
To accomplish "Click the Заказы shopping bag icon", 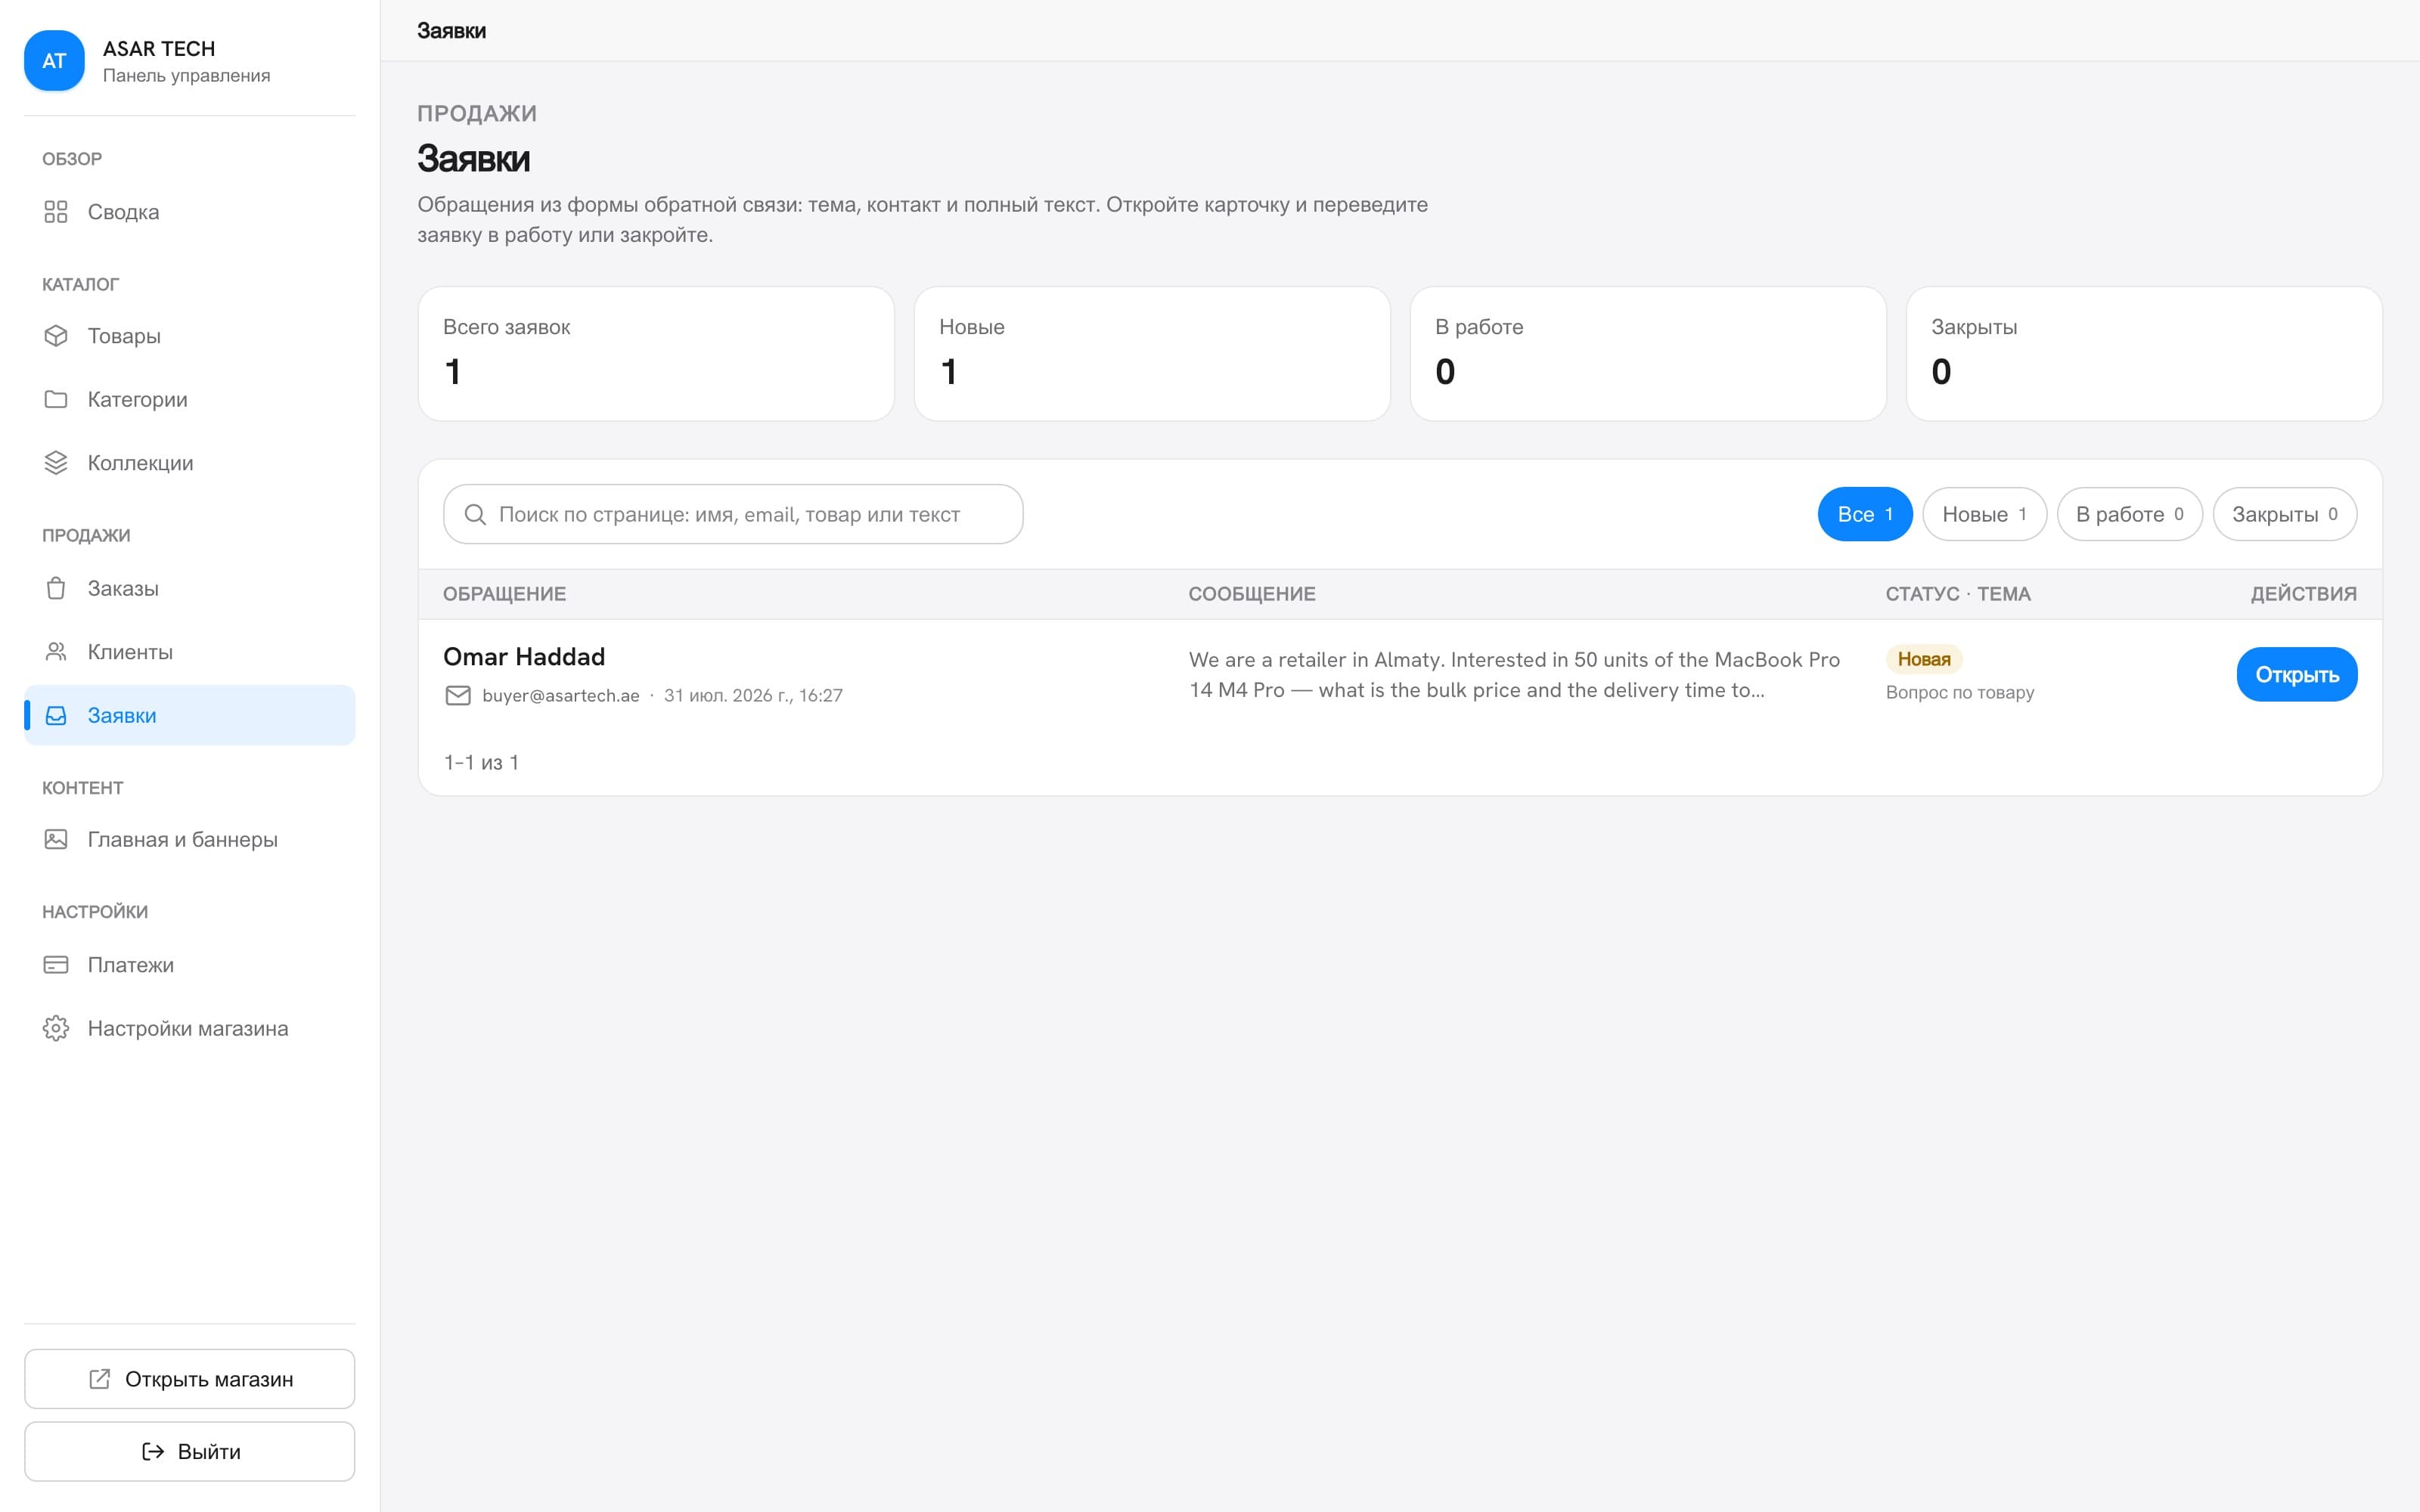I will point(56,588).
